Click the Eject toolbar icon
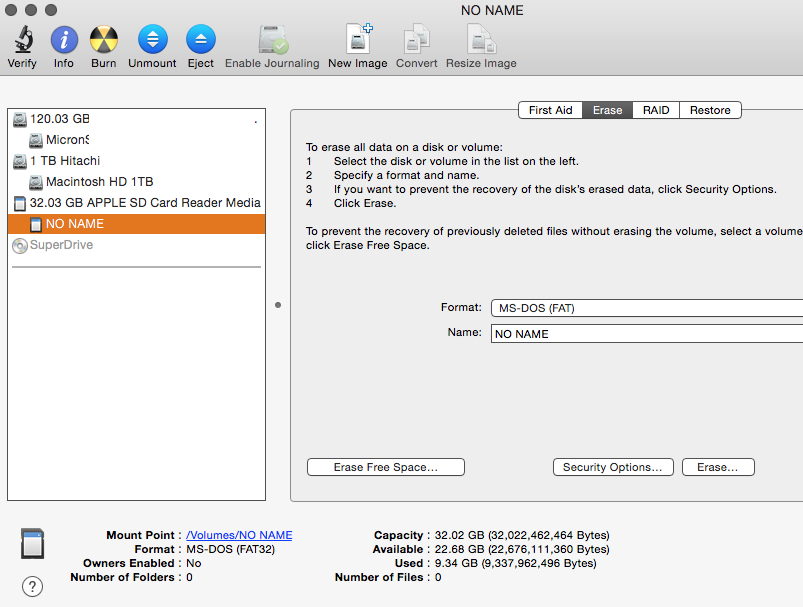Image resolution: width=803 pixels, height=607 pixels. click(x=201, y=39)
